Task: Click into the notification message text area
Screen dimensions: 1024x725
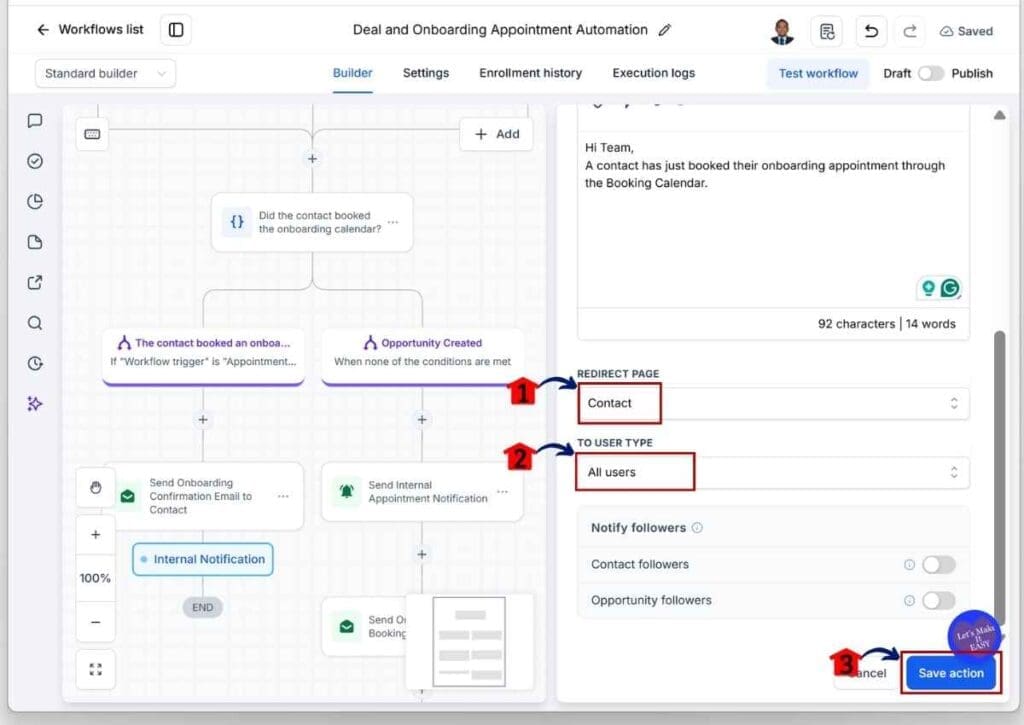Action: pyautogui.click(x=773, y=219)
